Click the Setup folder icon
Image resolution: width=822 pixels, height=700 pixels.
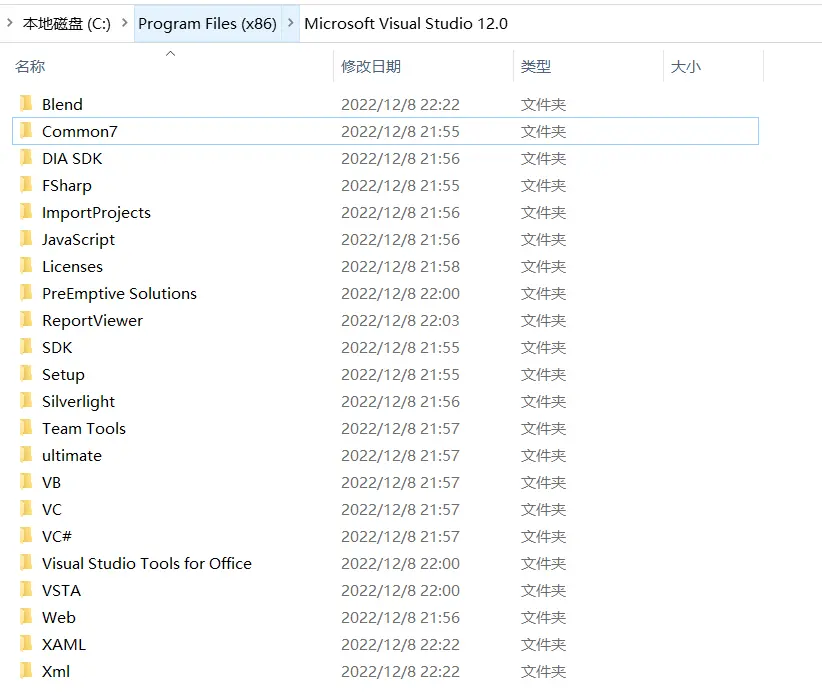click(26, 373)
